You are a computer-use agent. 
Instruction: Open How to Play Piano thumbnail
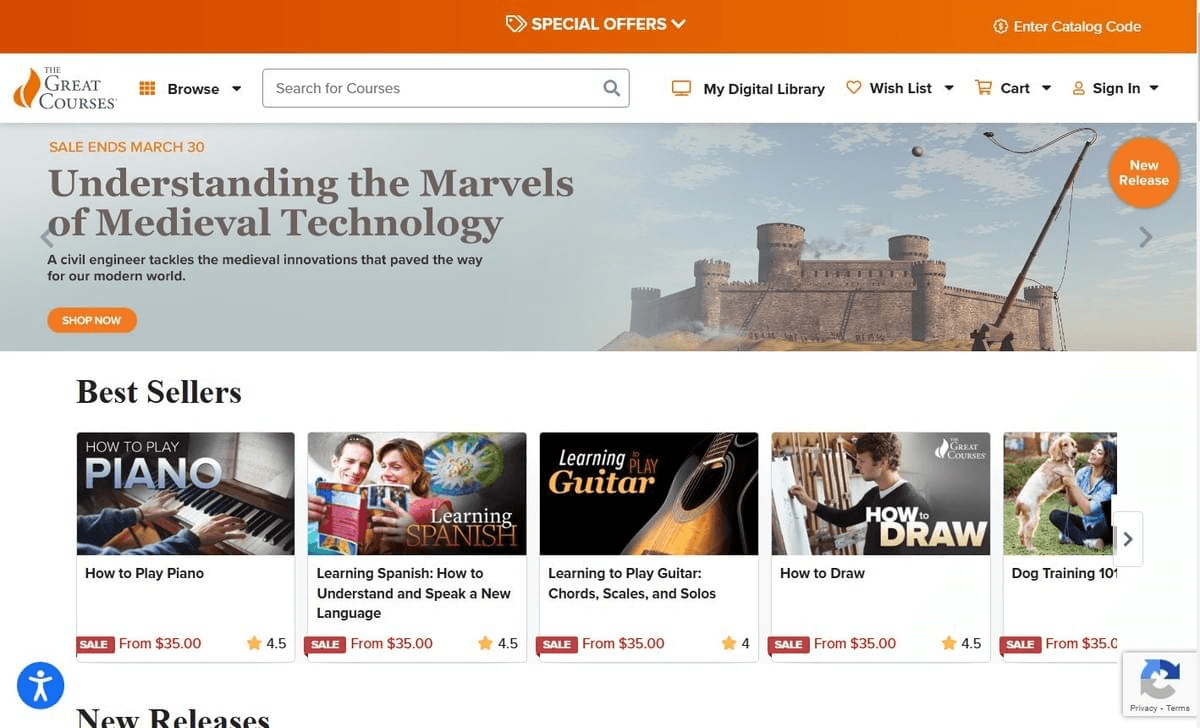tap(186, 493)
